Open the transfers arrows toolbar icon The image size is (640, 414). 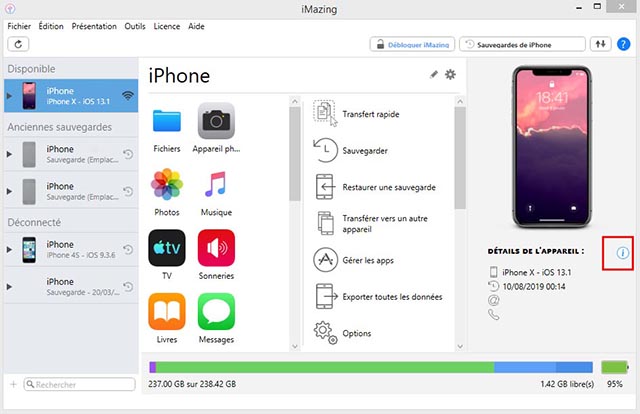[600, 44]
